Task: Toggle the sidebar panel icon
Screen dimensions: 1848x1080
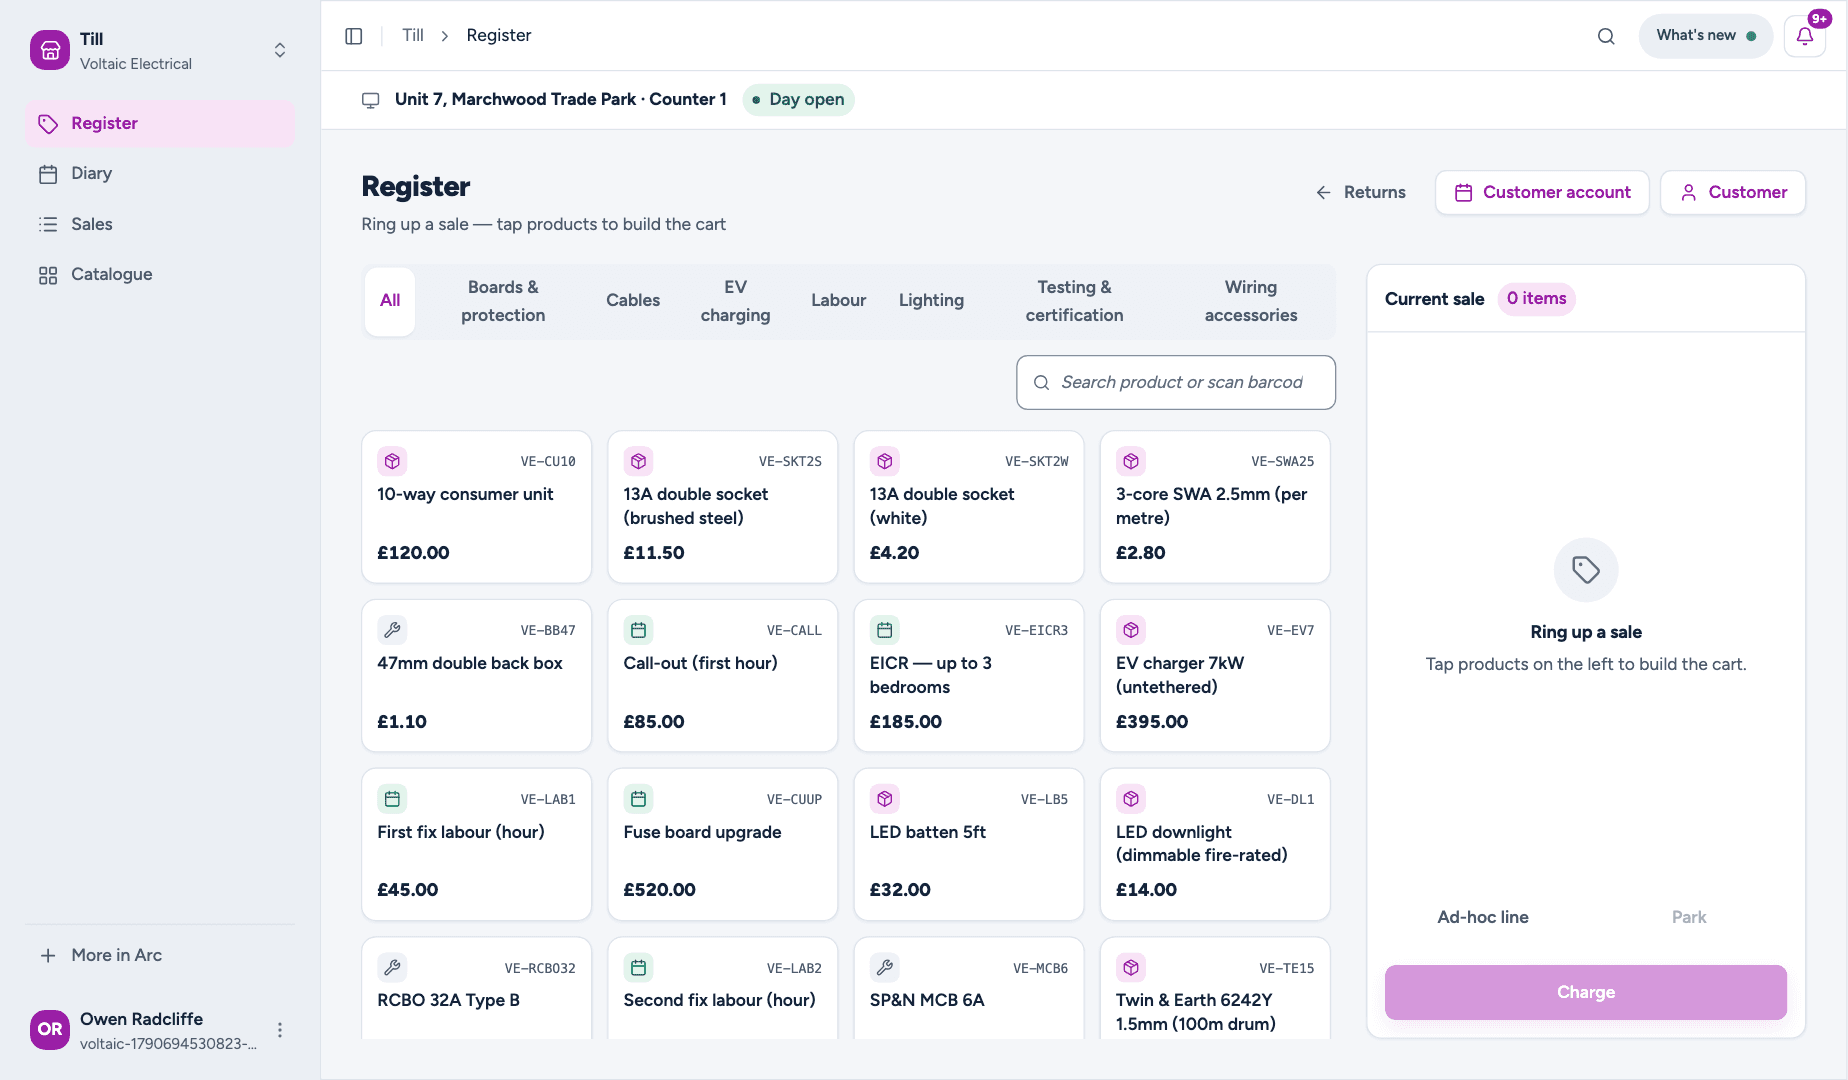Action: click(x=354, y=36)
